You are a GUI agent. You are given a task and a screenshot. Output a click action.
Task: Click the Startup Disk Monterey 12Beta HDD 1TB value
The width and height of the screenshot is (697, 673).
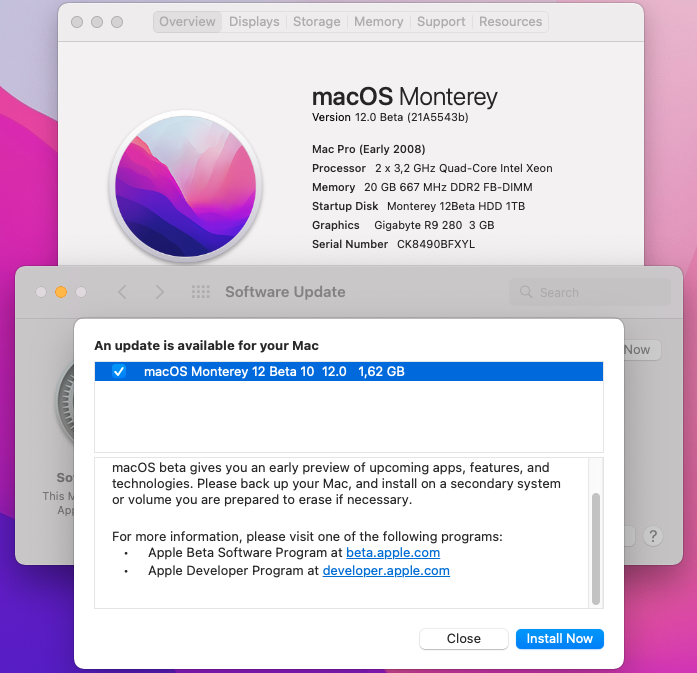point(456,206)
